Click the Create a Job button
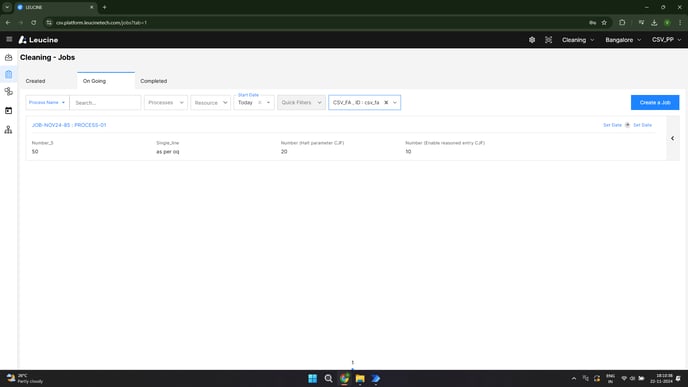The image size is (688, 387). pyautogui.click(x=655, y=103)
